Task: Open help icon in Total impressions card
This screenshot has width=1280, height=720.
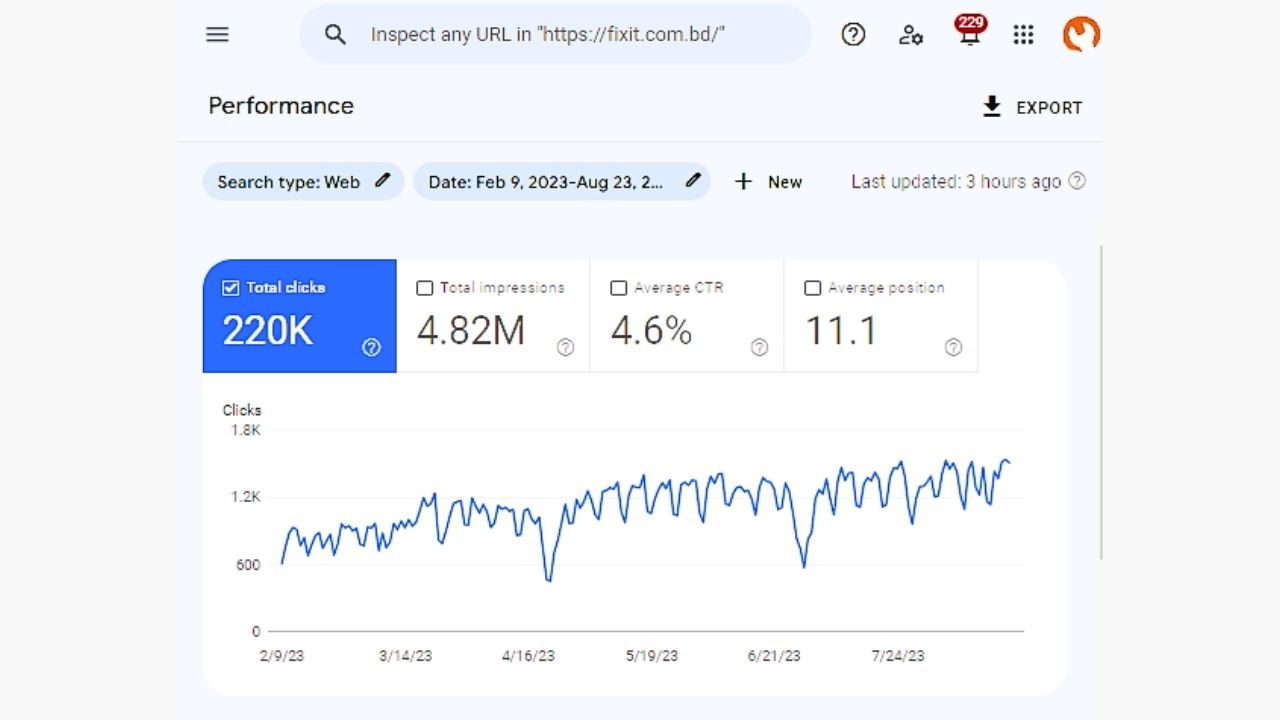Action: pos(565,347)
